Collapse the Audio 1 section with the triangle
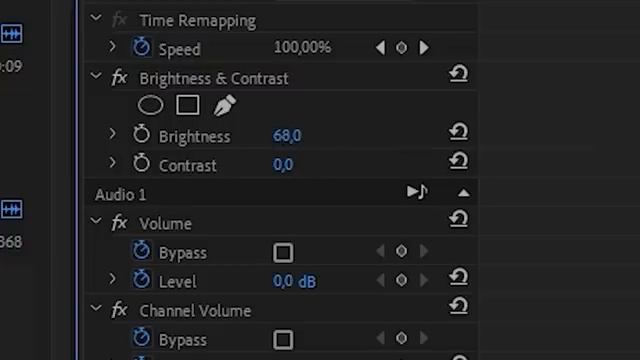Viewport: 640px width, 360px height. click(464, 193)
